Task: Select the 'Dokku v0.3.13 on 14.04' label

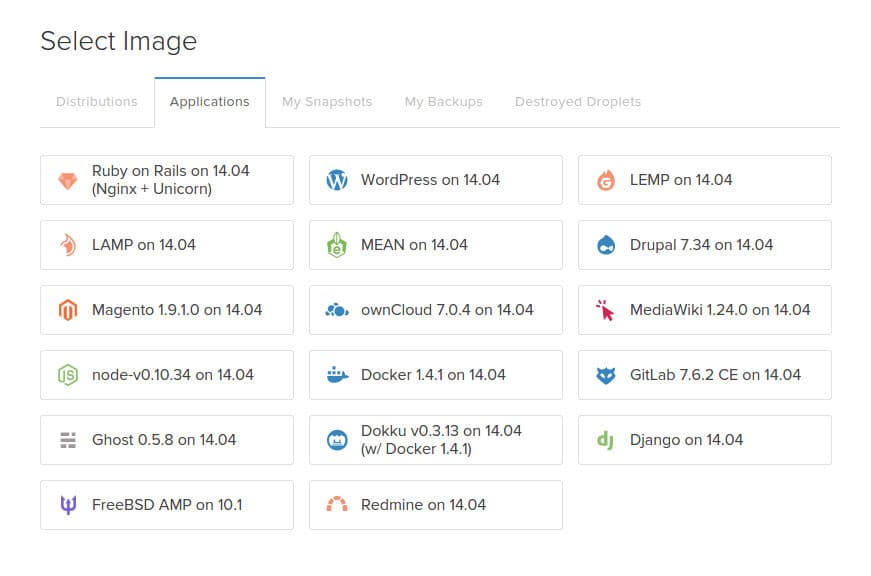Action: pos(441,430)
